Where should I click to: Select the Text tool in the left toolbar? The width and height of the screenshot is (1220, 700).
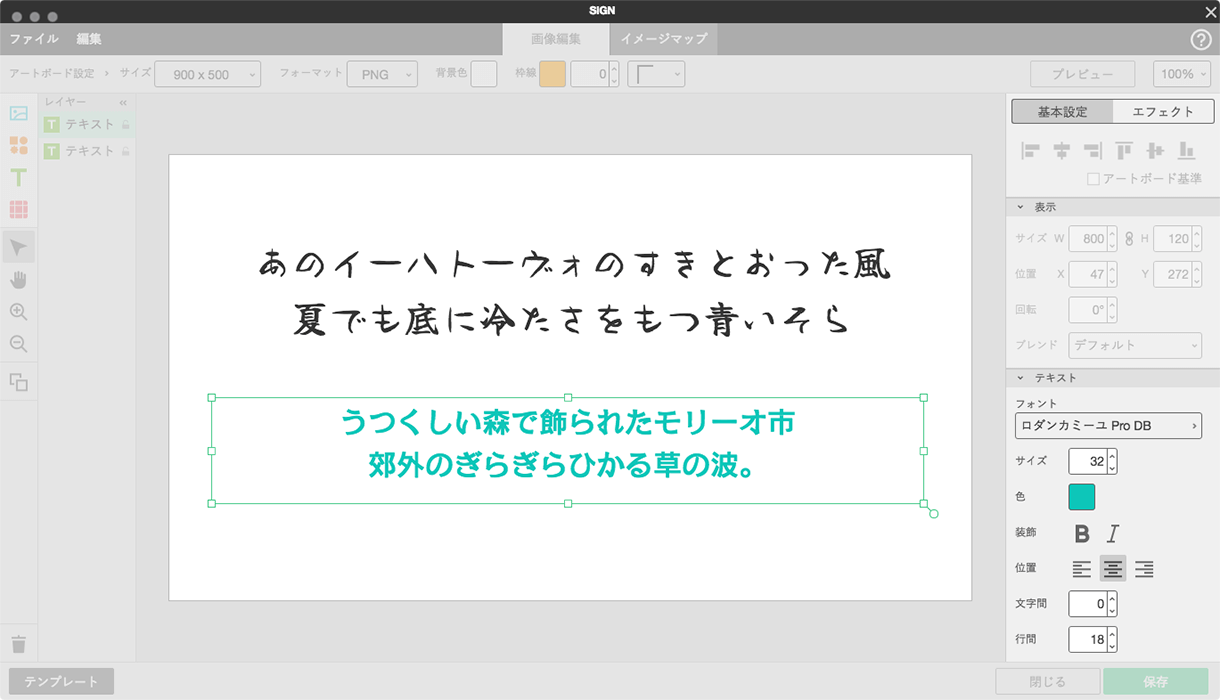[18, 177]
